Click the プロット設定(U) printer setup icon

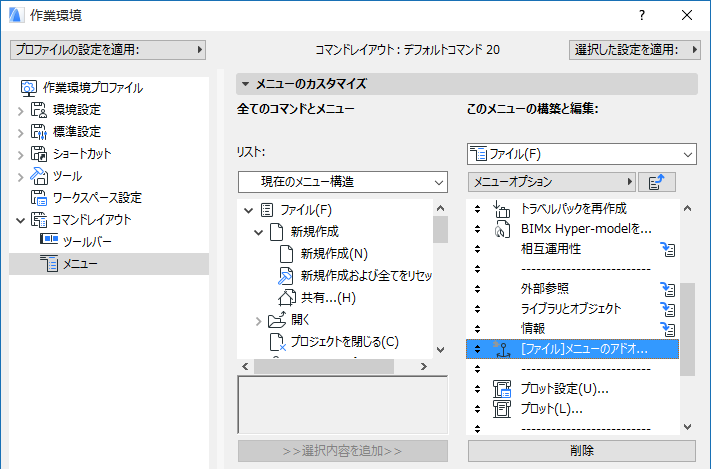(502, 388)
